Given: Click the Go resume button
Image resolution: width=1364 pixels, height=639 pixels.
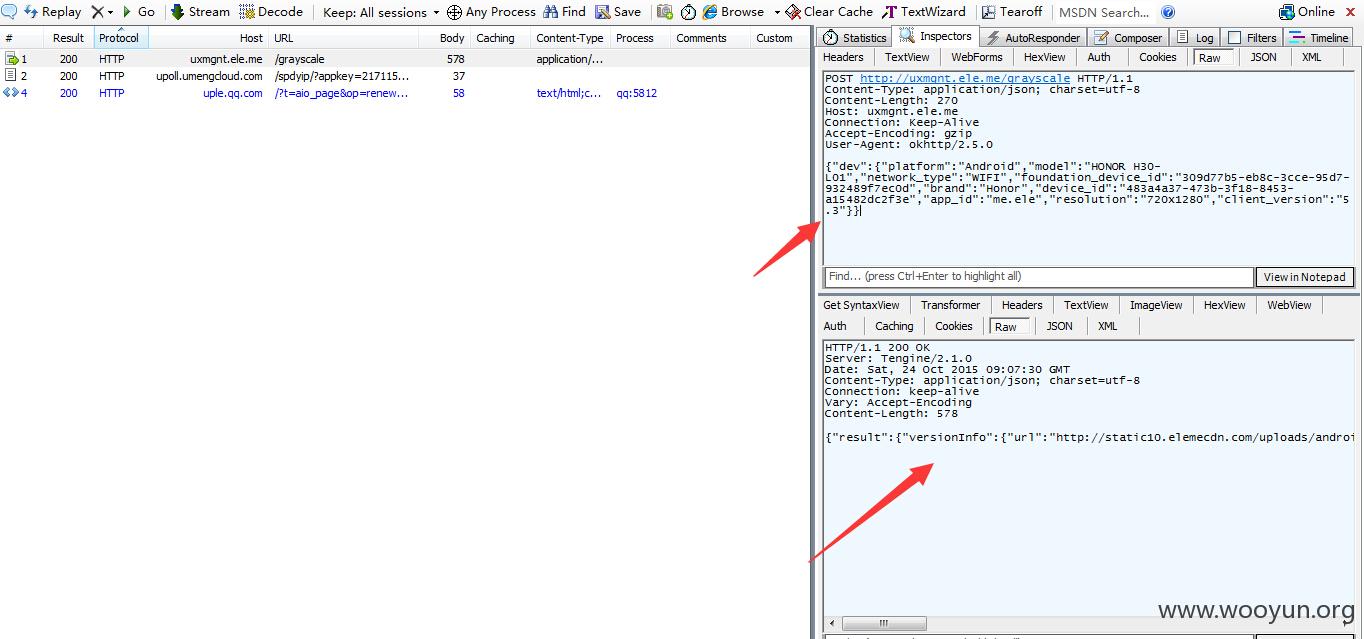Looking at the screenshot, I should [138, 12].
